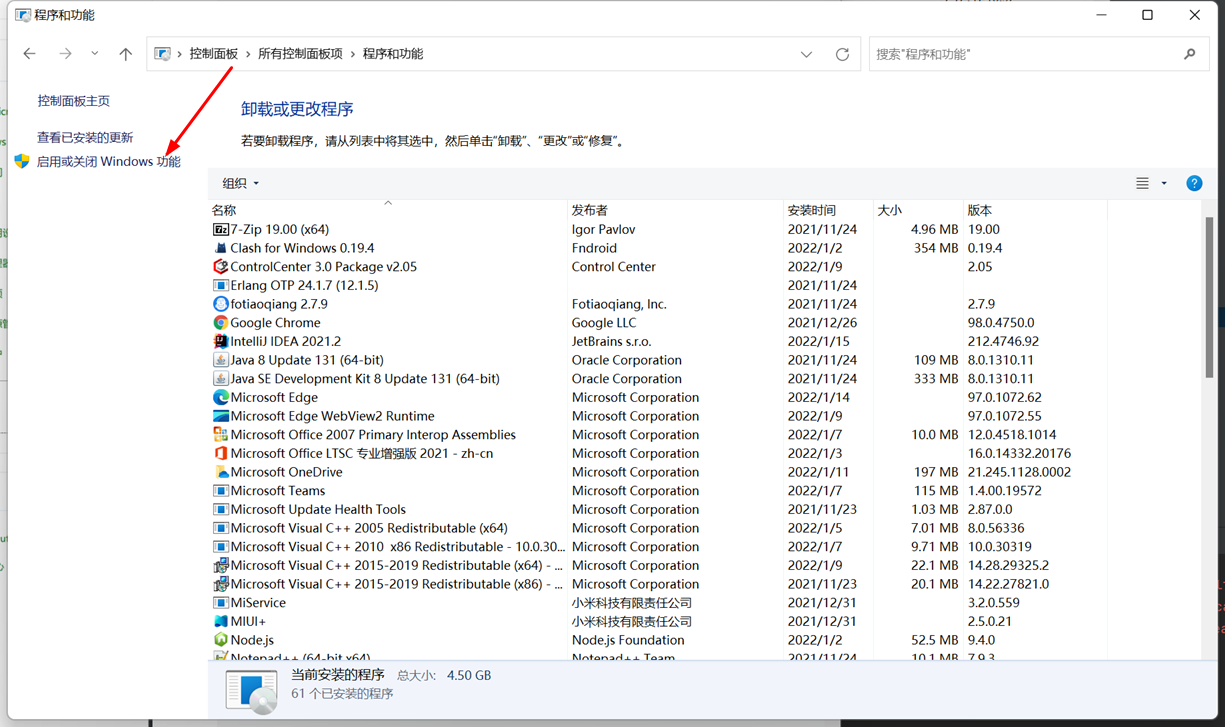
Task: Click the MiService program icon
Action: (221, 603)
